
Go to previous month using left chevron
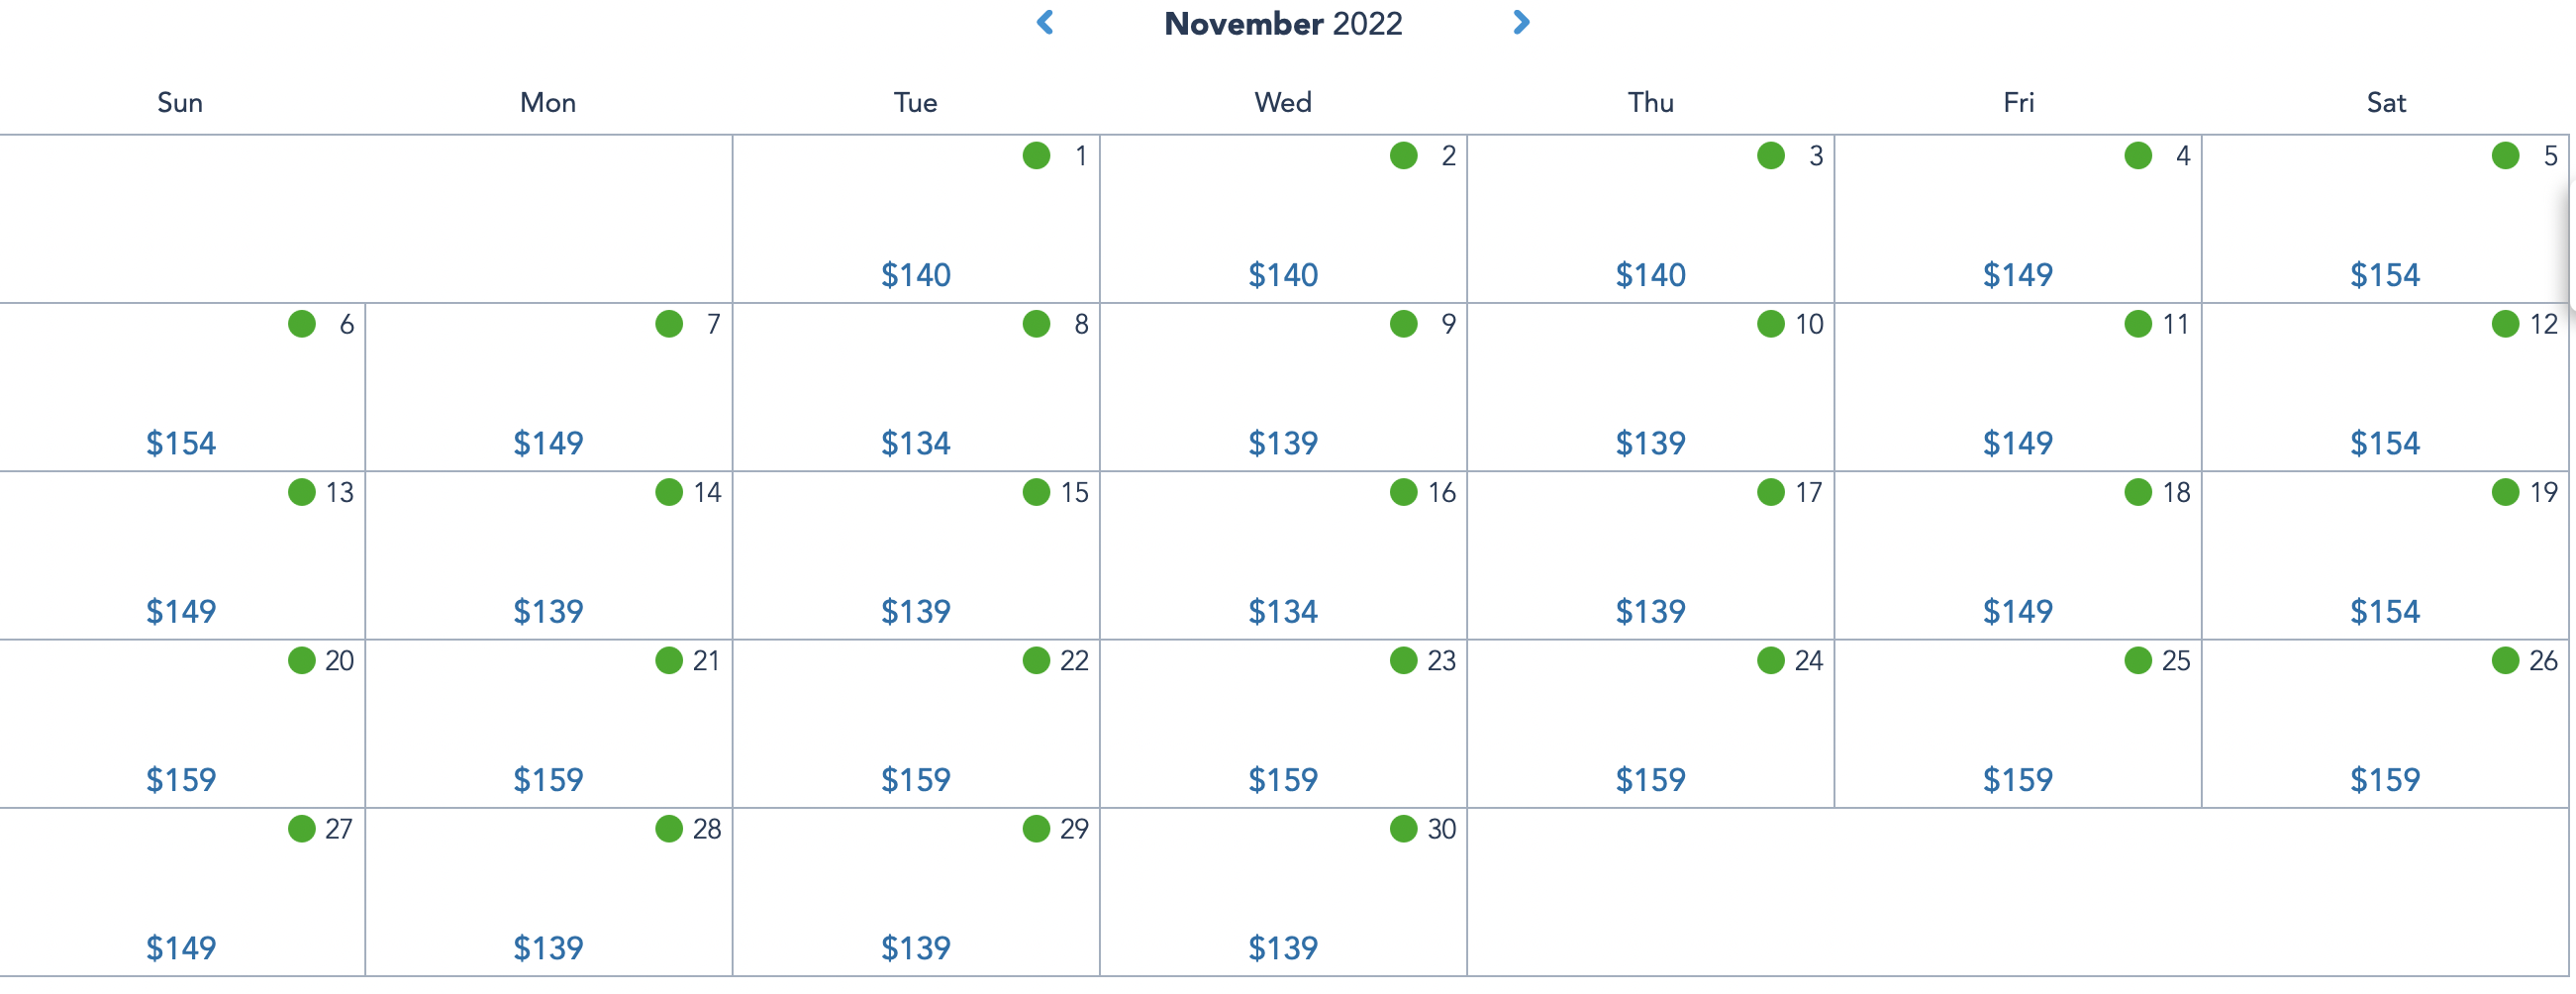[x=1045, y=22]
